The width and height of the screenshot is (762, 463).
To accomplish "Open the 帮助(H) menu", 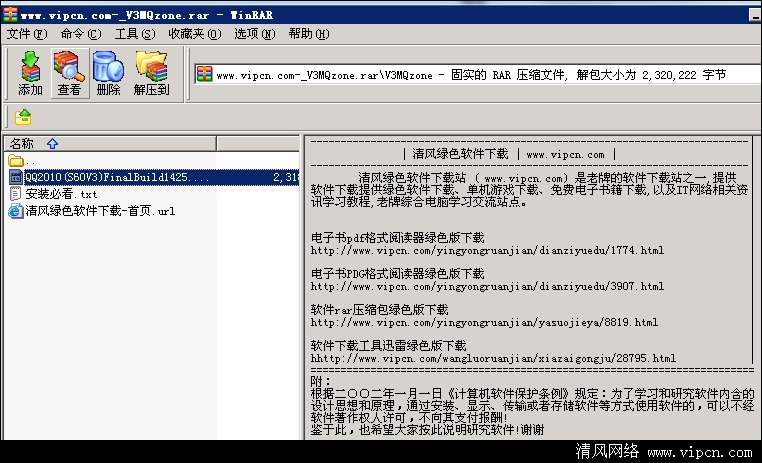I will [x=309, y=34].
